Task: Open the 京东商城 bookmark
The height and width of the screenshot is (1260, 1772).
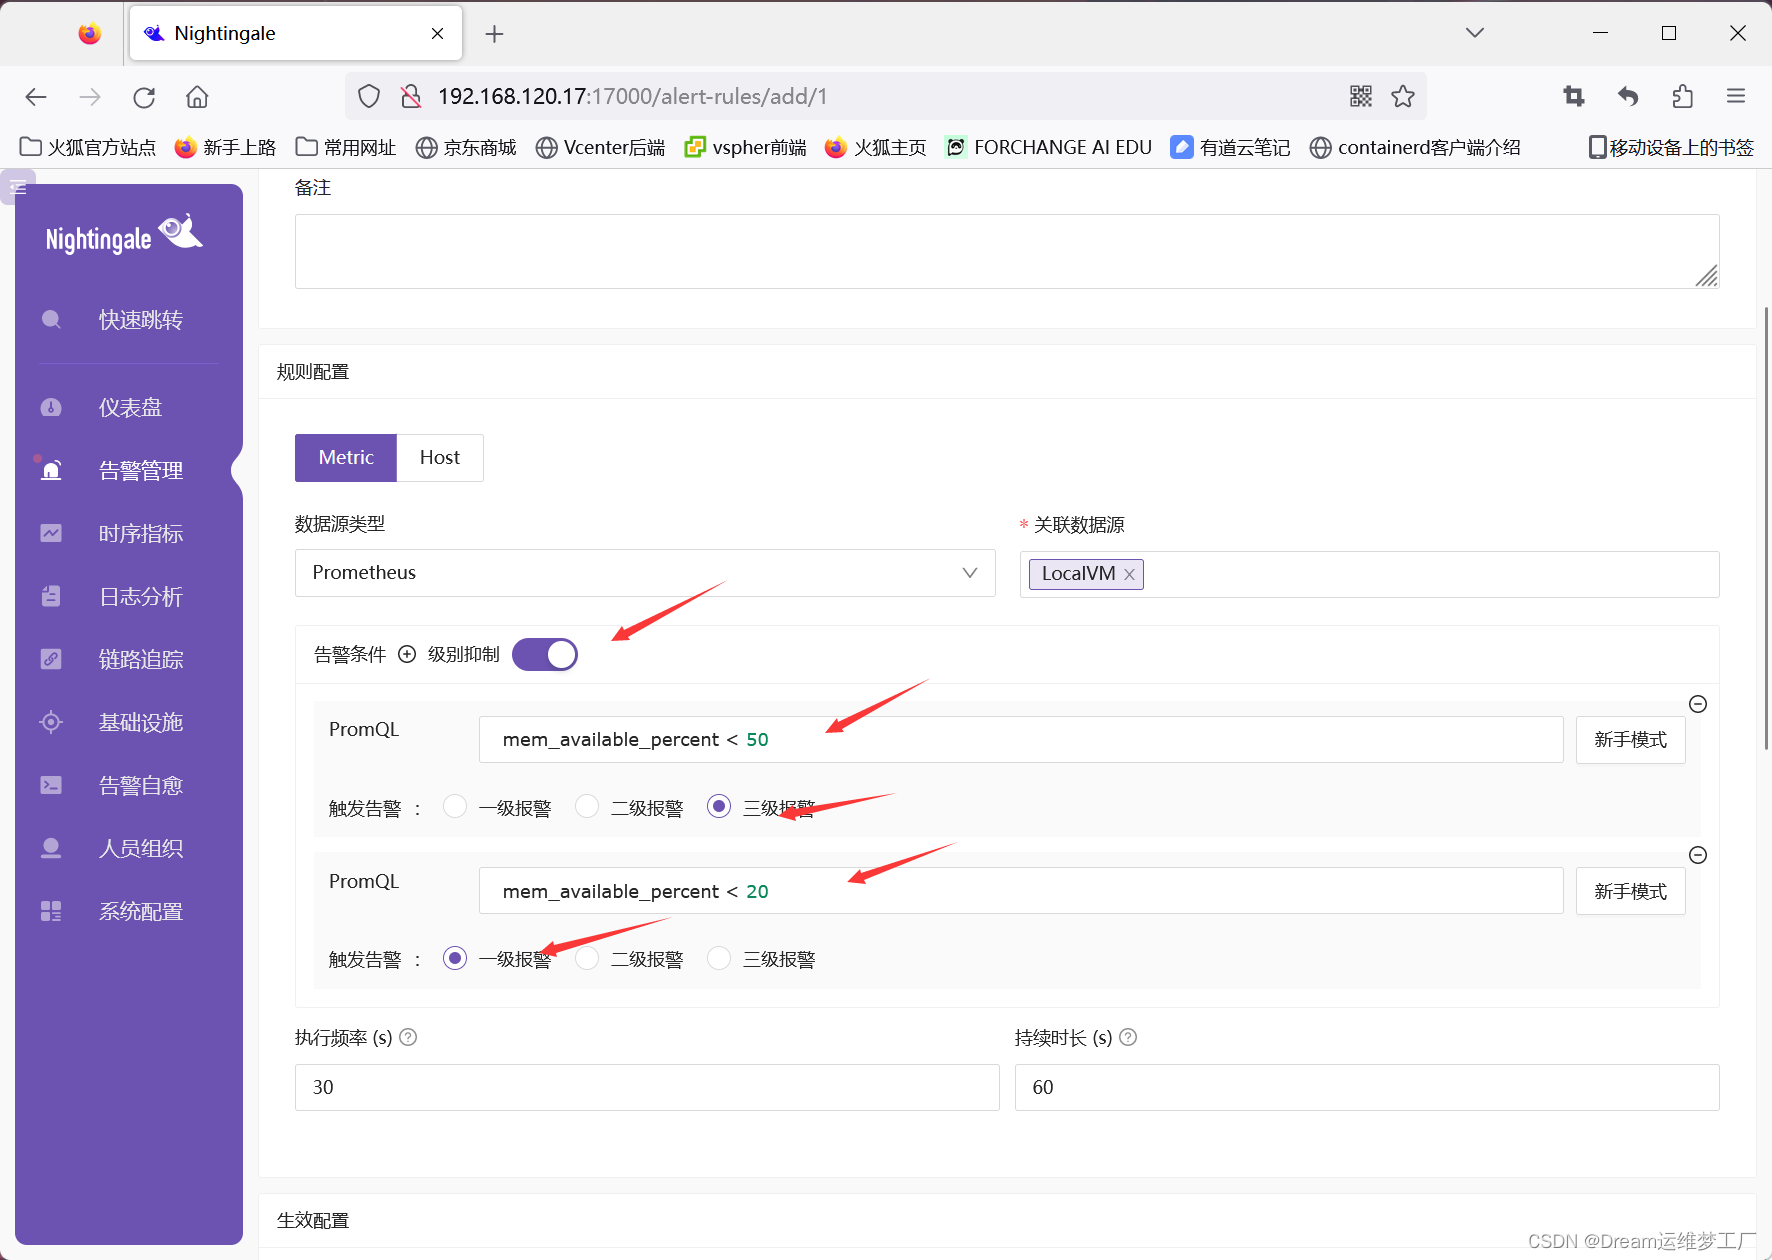Action: pos(466,147)
